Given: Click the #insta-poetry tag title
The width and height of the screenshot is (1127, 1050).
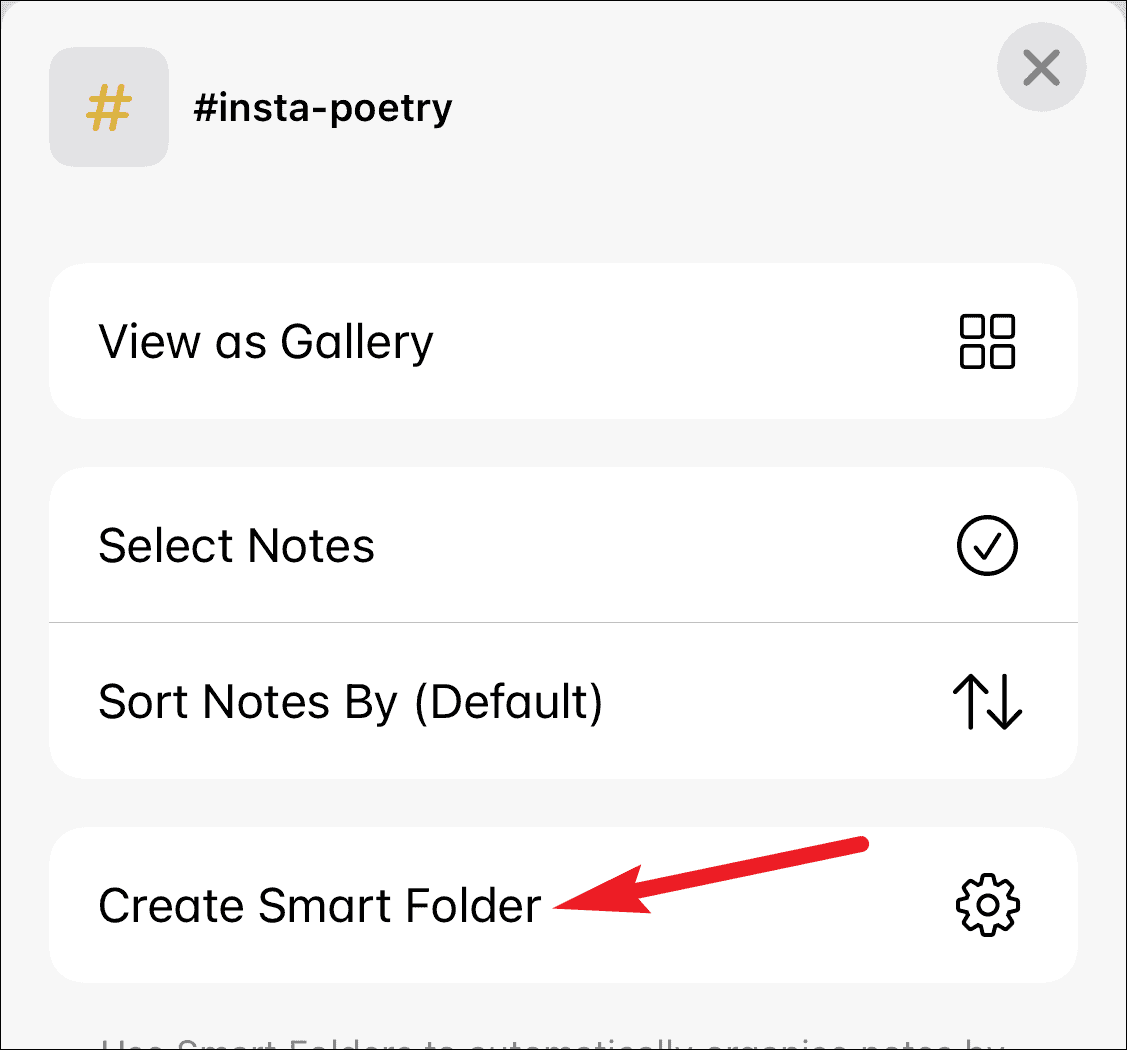Looking at the screenshot, I should [325, 107].
